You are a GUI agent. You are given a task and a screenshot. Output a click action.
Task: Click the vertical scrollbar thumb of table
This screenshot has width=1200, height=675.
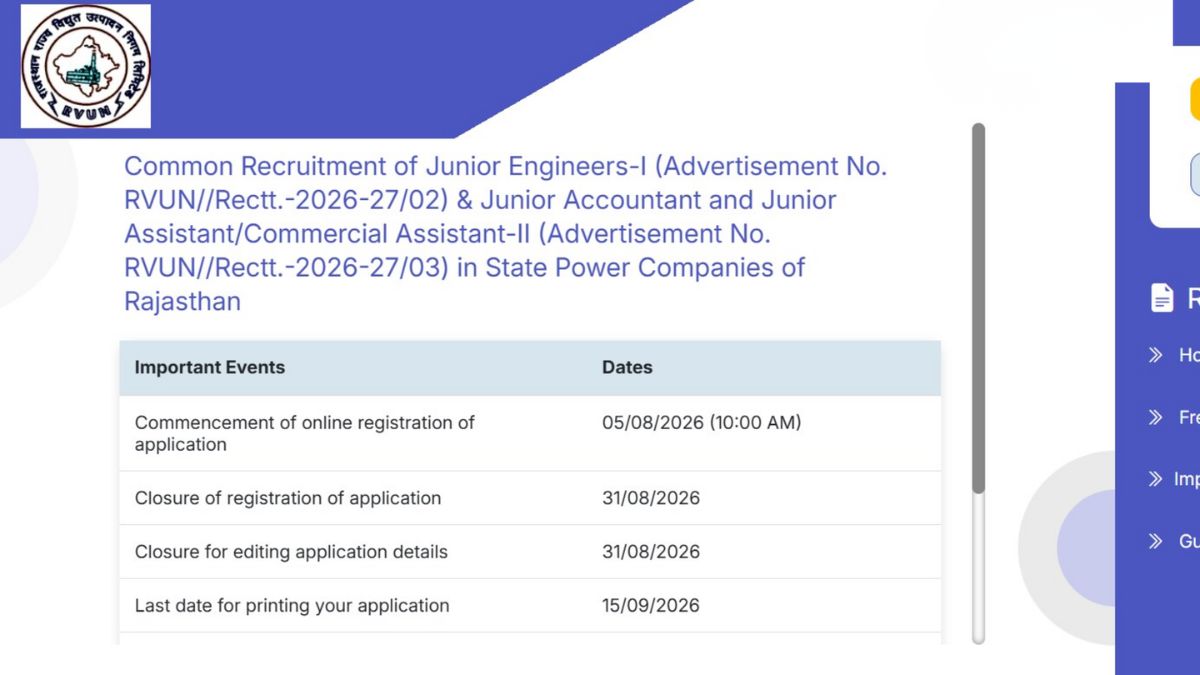point(978,308)
